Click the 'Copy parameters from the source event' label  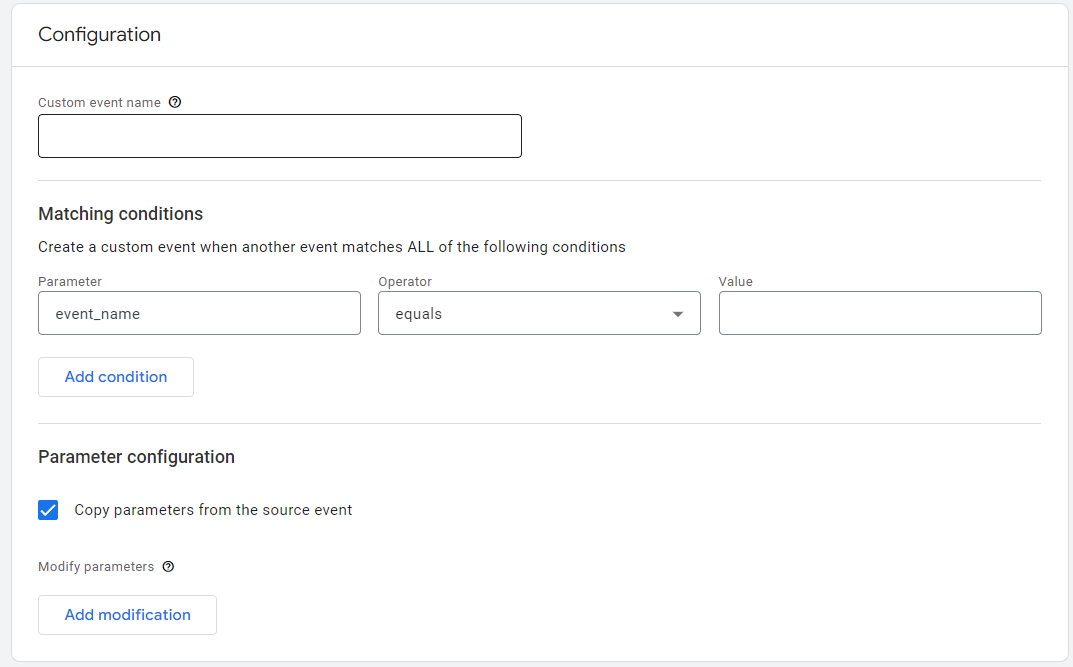tap(213, 510)
